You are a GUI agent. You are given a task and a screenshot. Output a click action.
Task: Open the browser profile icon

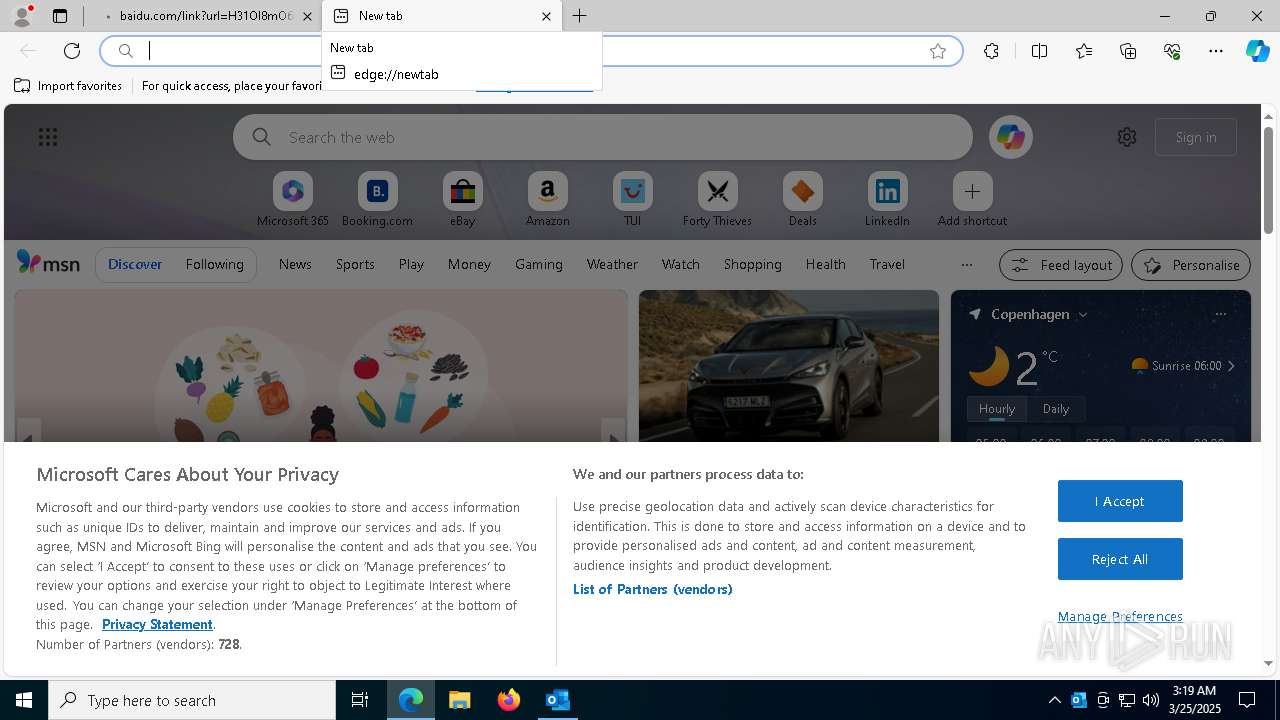click(22, 16)
